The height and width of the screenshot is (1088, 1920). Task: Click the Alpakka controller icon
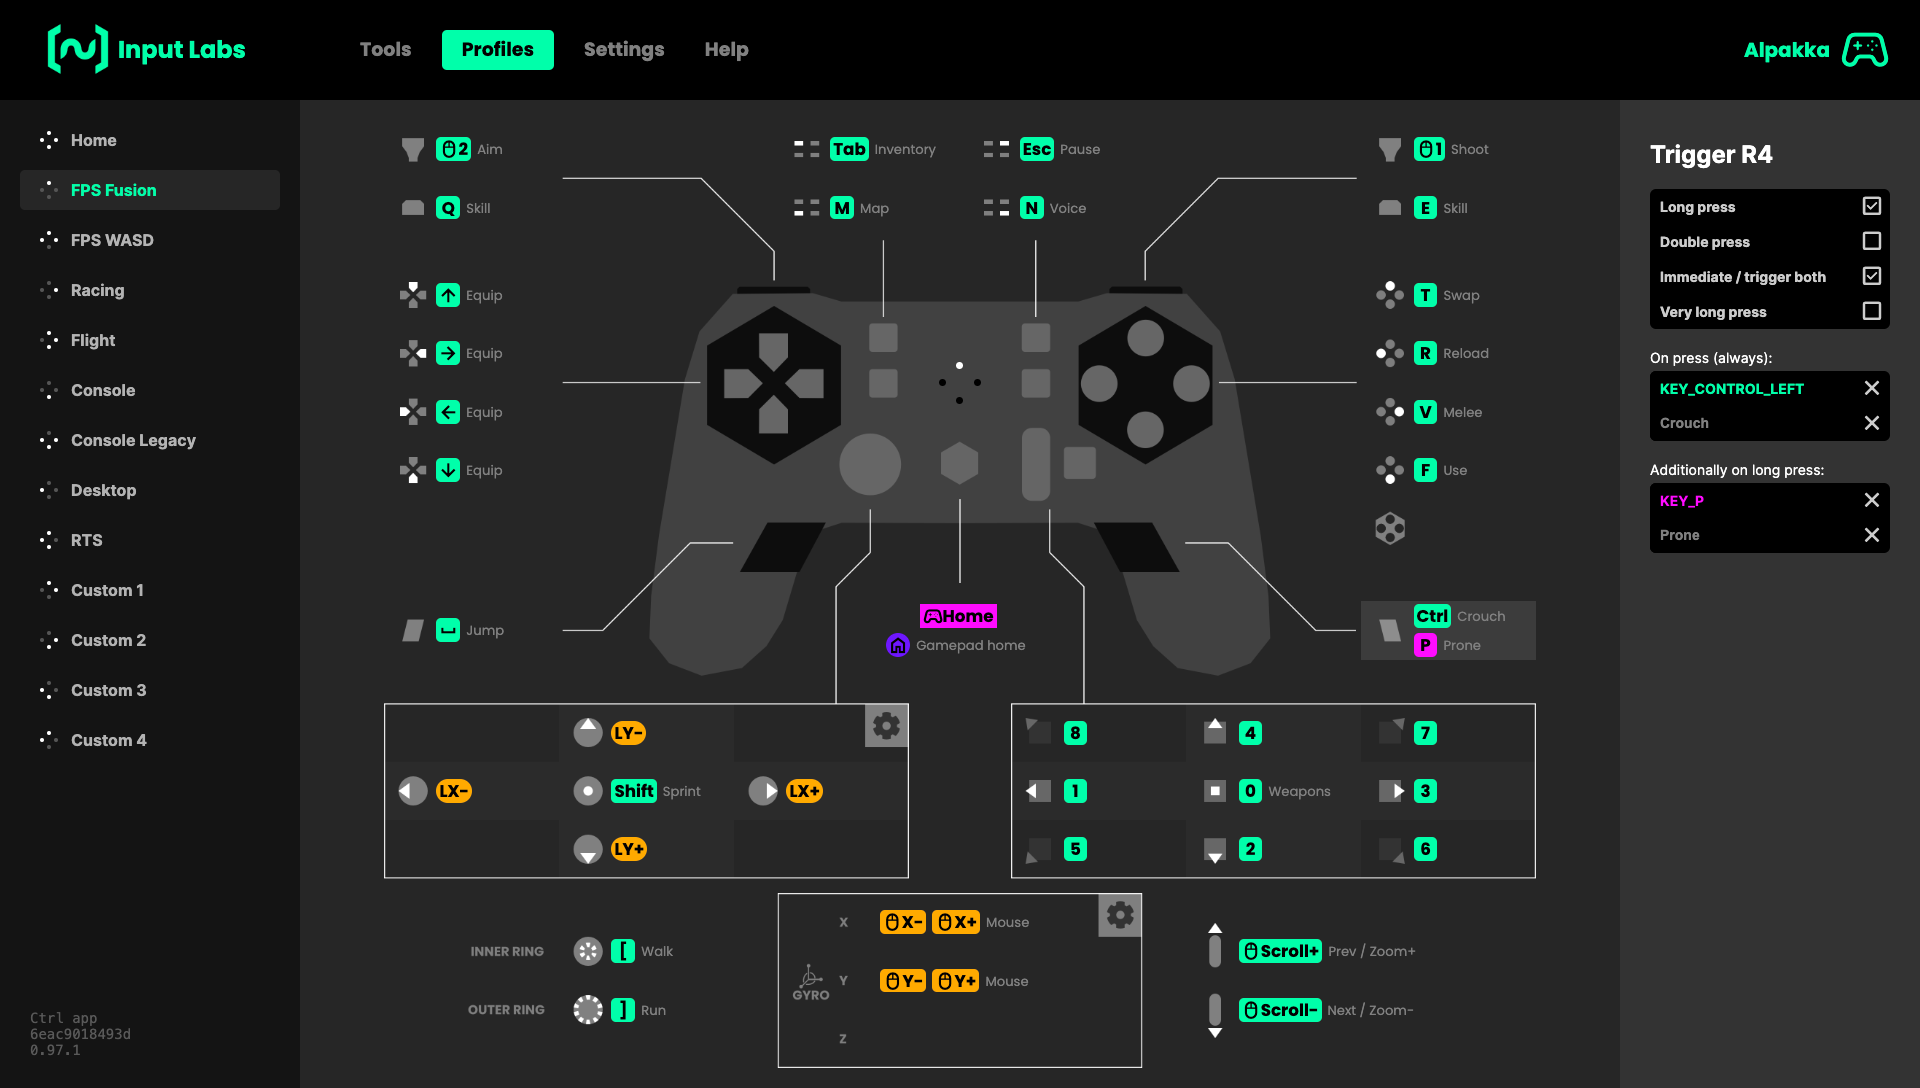tap(1865, 50)
